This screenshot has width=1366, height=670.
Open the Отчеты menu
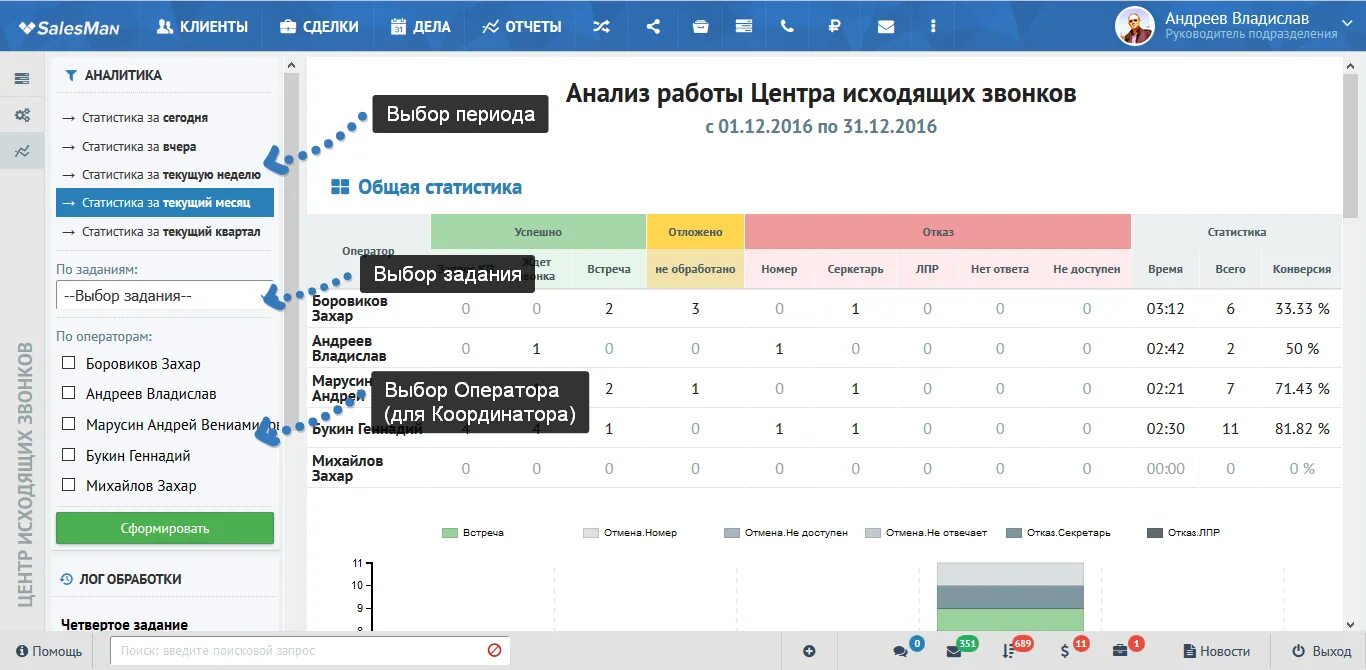pos(521,27)
